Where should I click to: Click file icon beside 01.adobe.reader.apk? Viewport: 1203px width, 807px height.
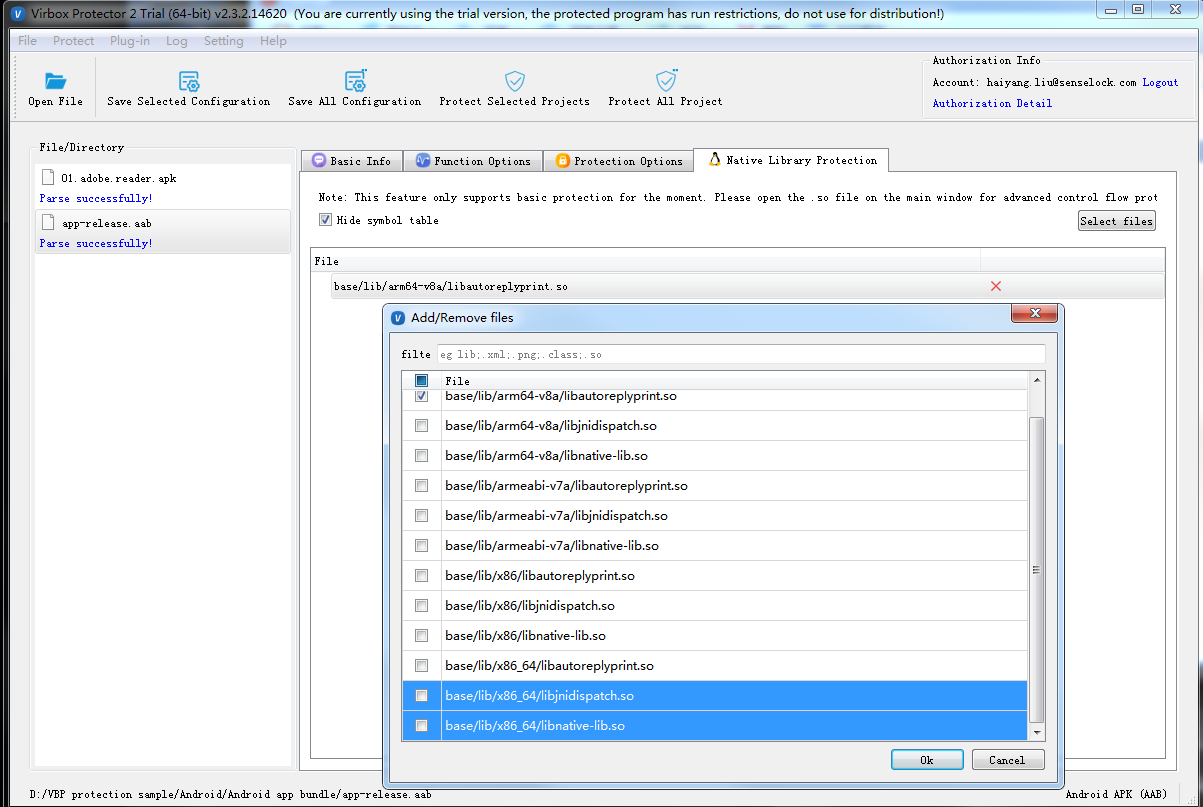(x=47, y=177)
